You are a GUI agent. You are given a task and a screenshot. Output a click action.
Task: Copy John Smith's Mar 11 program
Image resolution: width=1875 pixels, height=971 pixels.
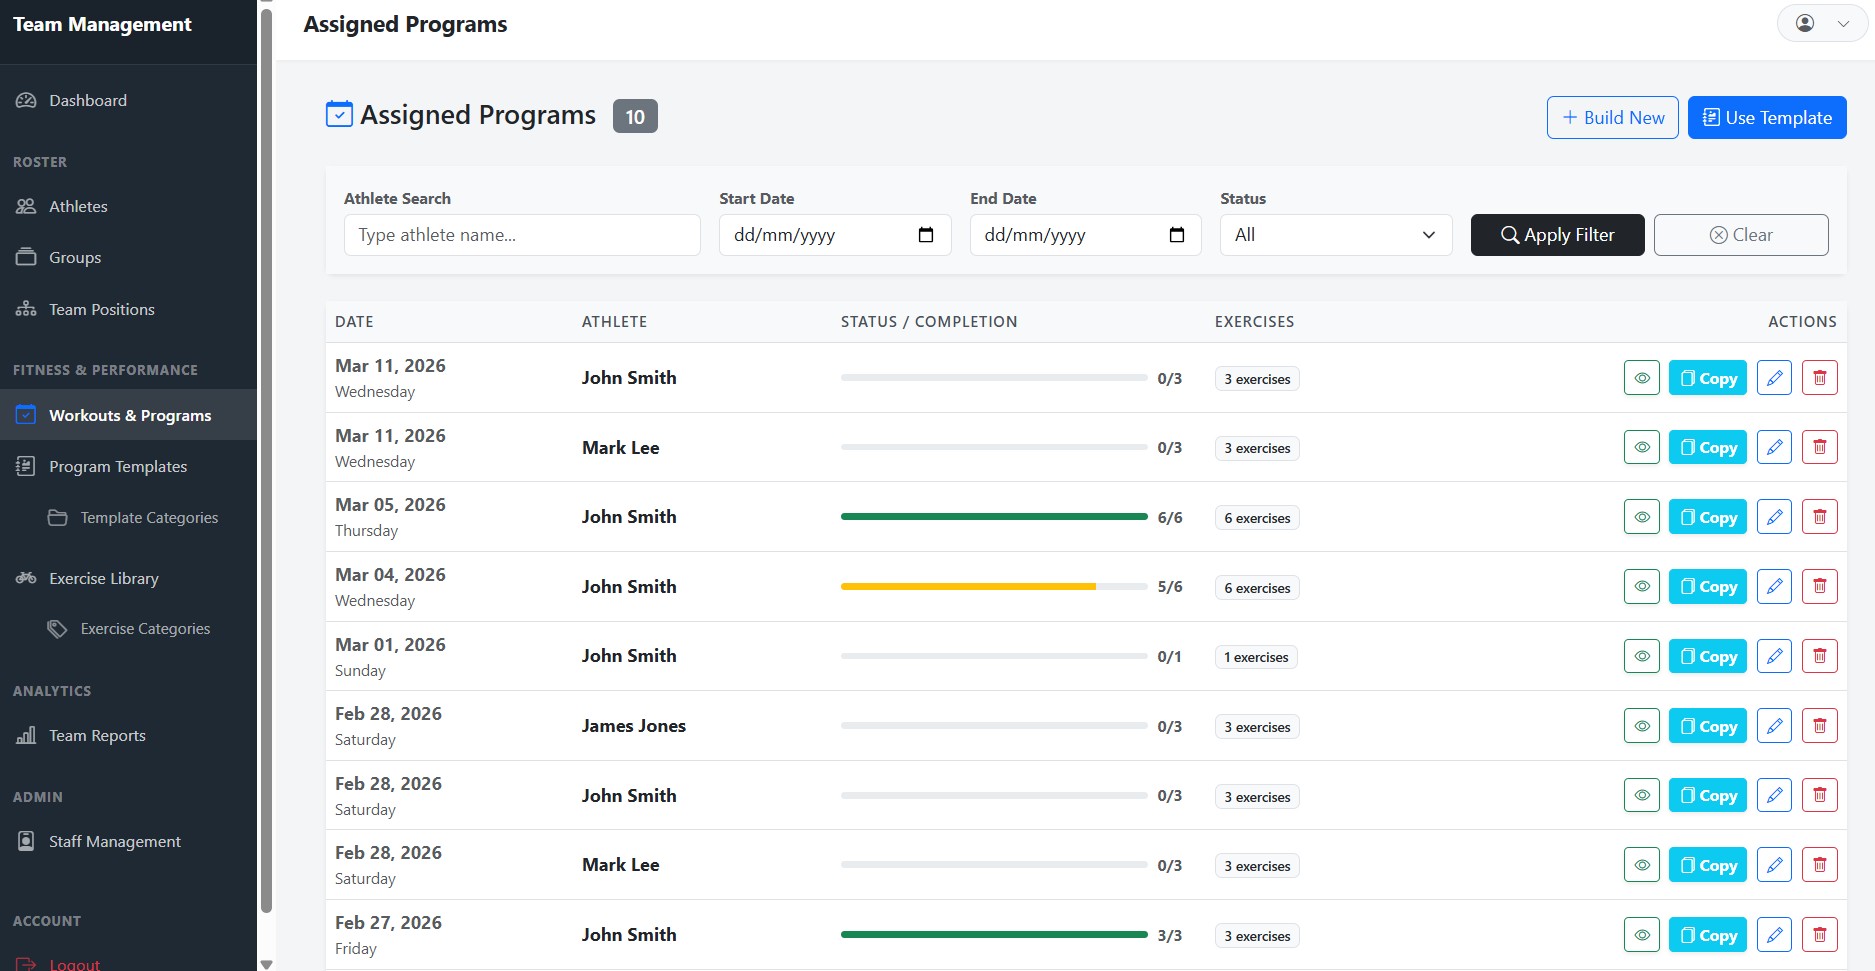1708,378
